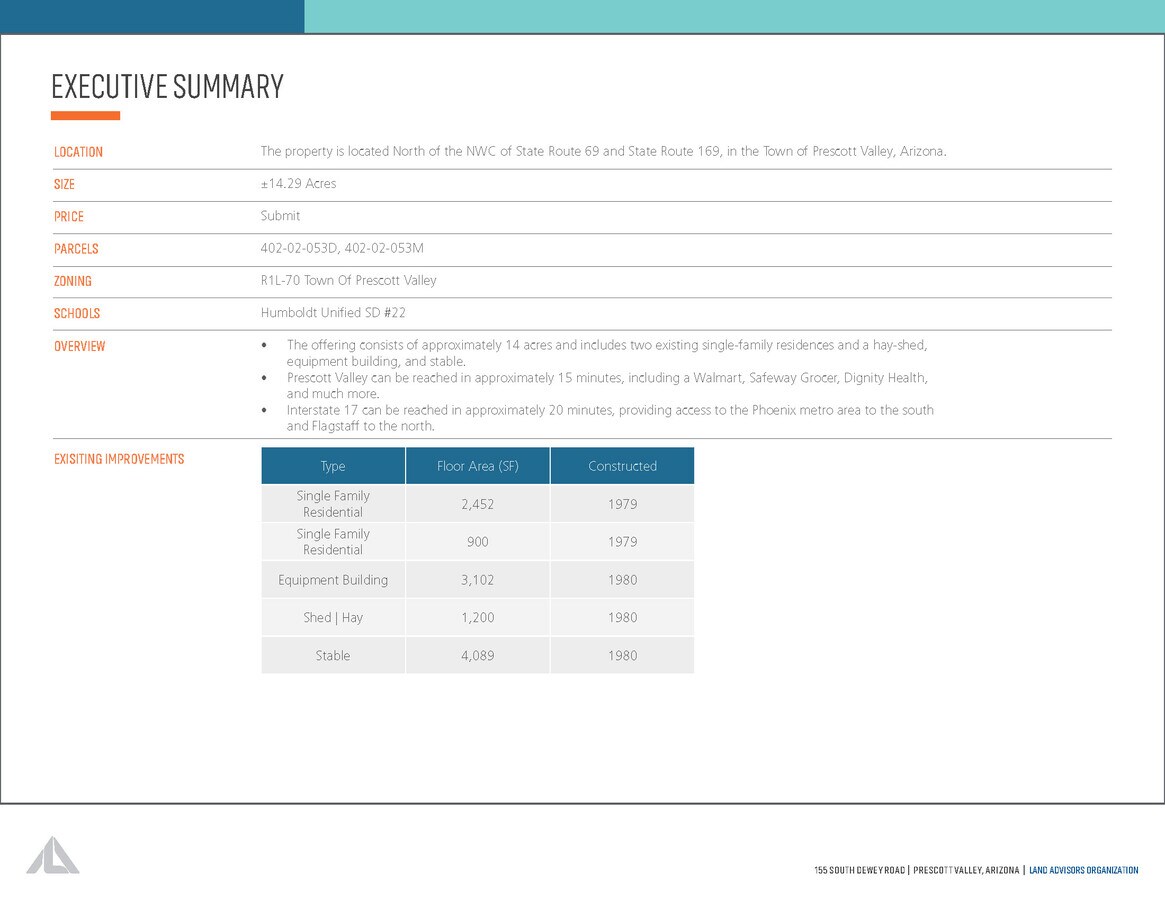Click the orange bar under the heading
This screenshot has width=1165, height=900.
pos(85,116)
